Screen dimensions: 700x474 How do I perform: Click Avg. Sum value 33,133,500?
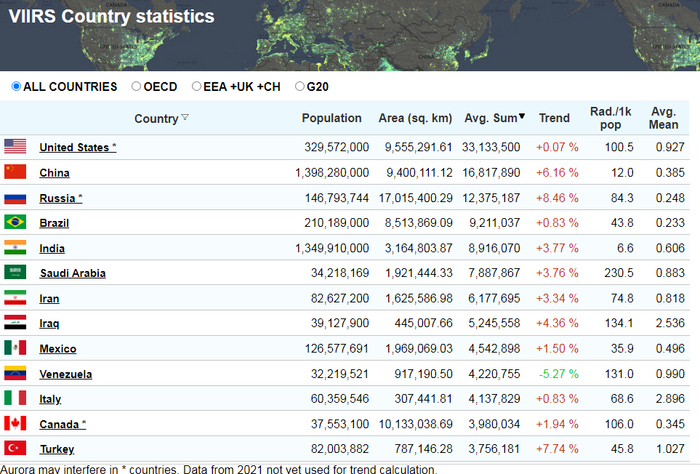pyautogui.click(x=491, y=147)
